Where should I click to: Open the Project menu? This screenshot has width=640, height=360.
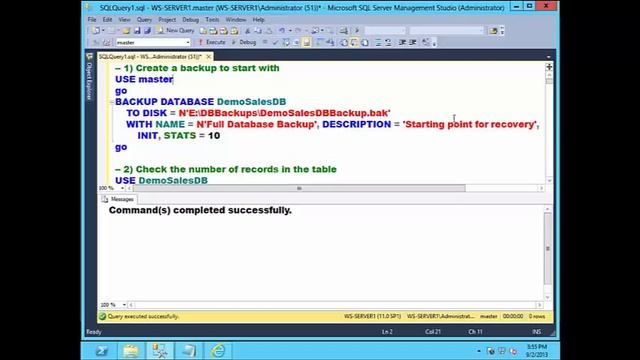click(x=167, y=20)
